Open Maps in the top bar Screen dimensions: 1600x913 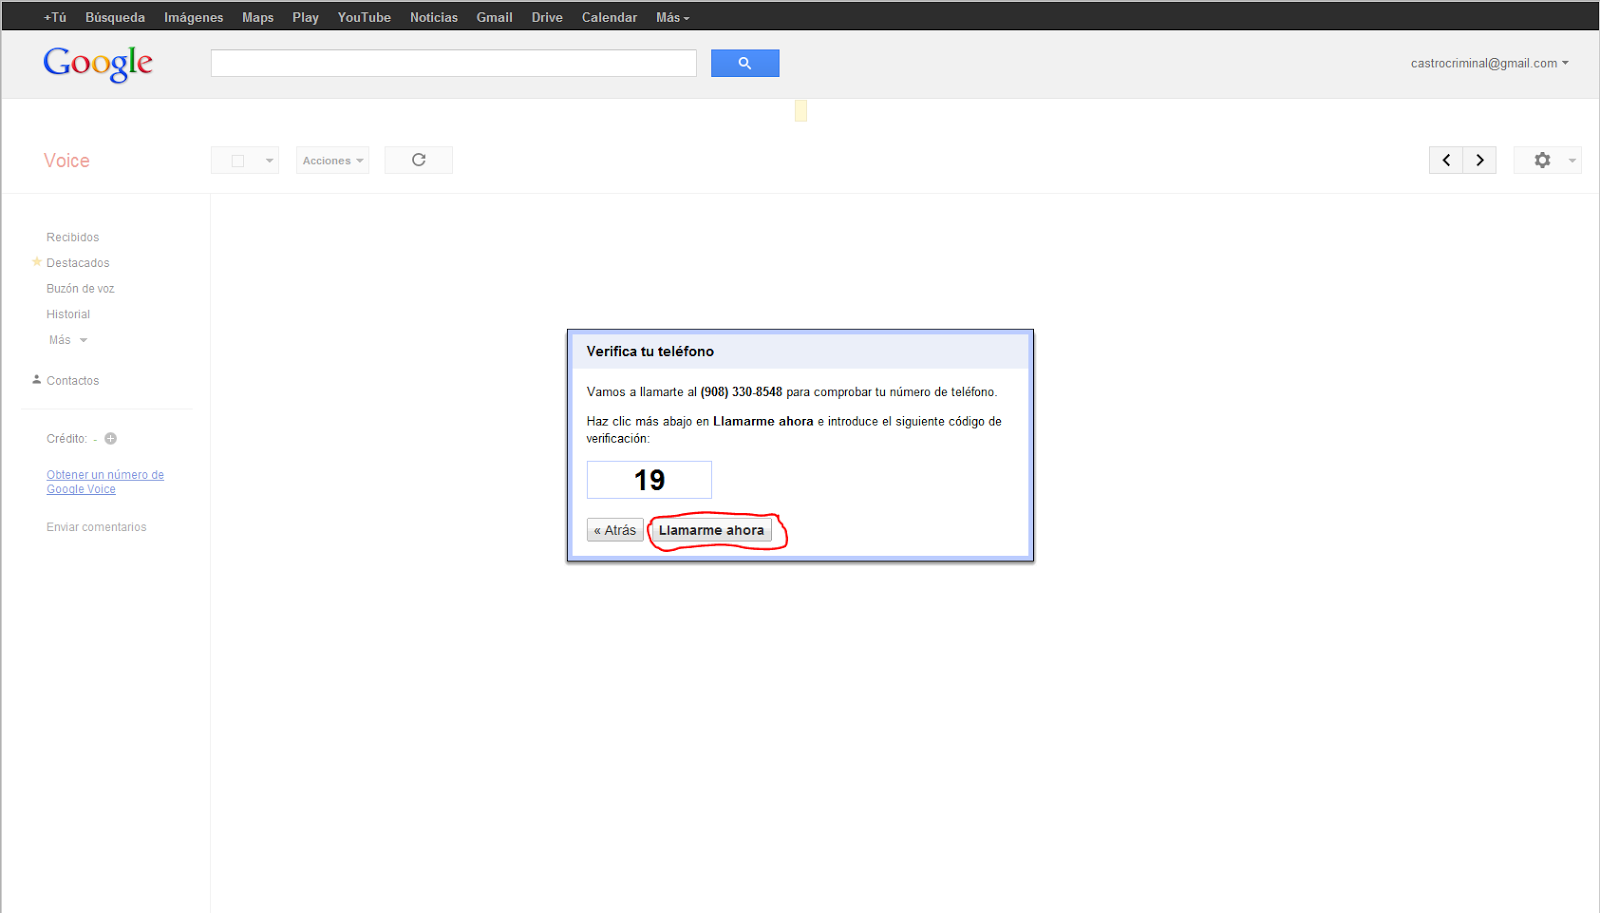point(258,17)
